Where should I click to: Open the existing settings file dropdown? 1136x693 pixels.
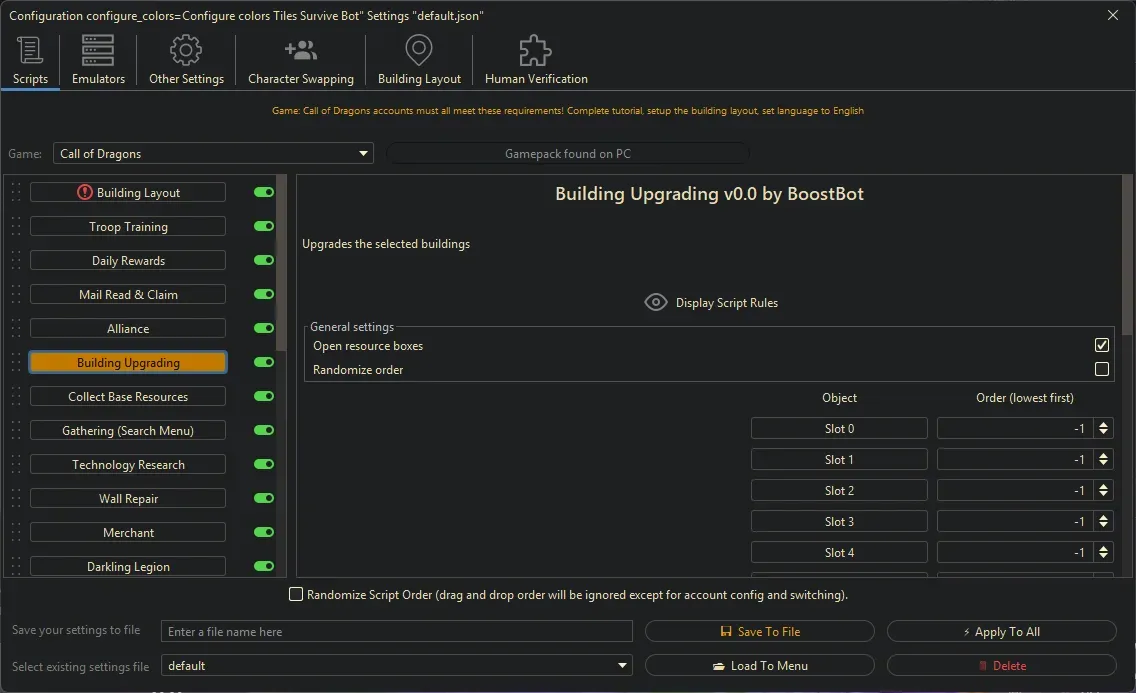tap(623, 665)
